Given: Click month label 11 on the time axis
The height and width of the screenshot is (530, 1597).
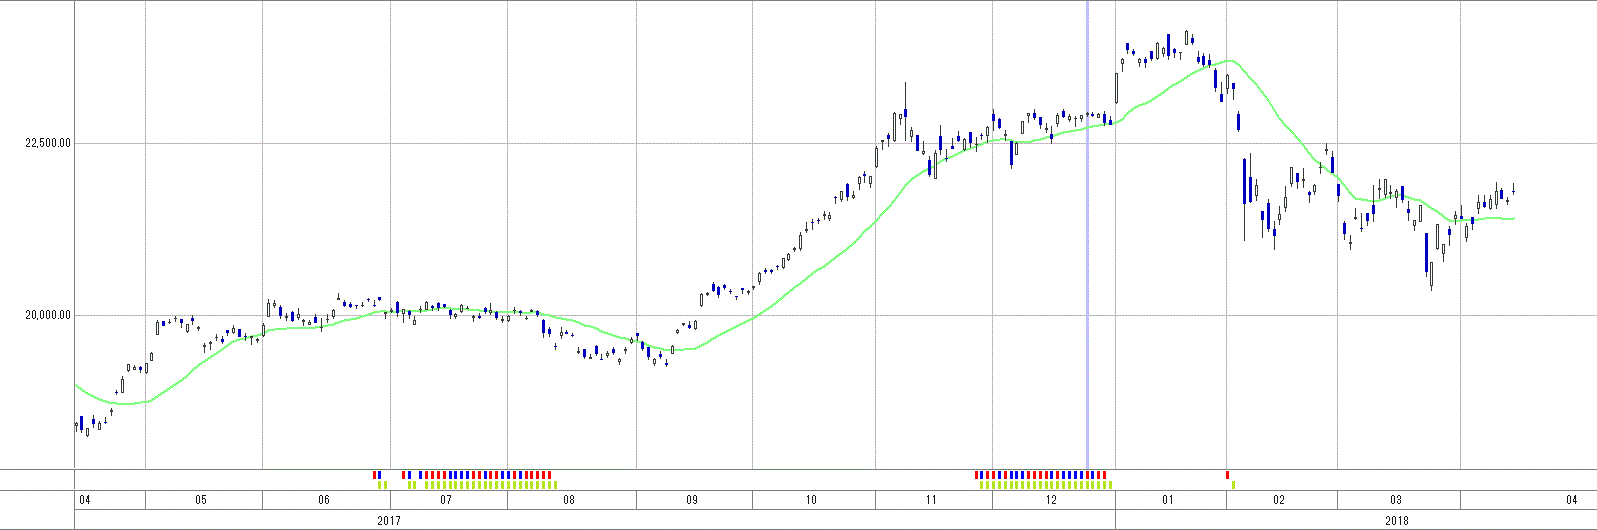Looking at the screenshot, I should pos(931,500).
